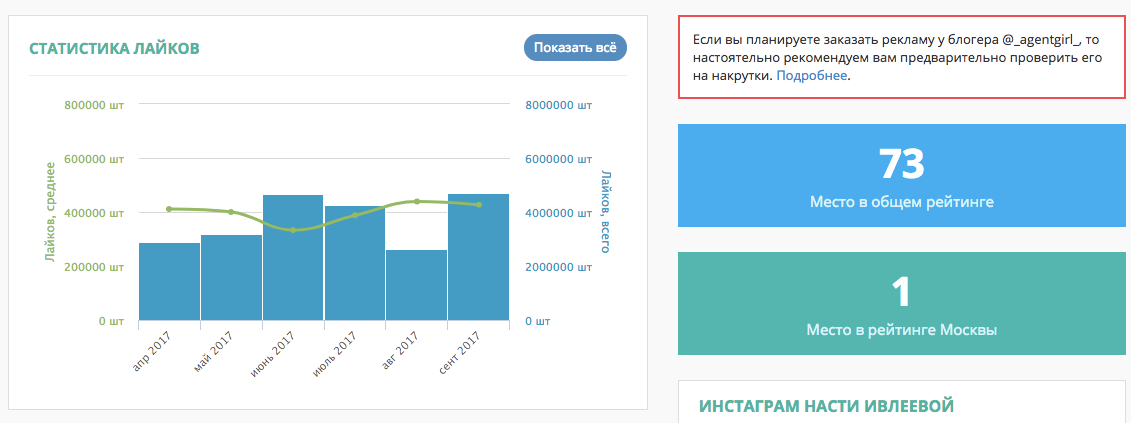Click the green line point for авг 2017

416,201
